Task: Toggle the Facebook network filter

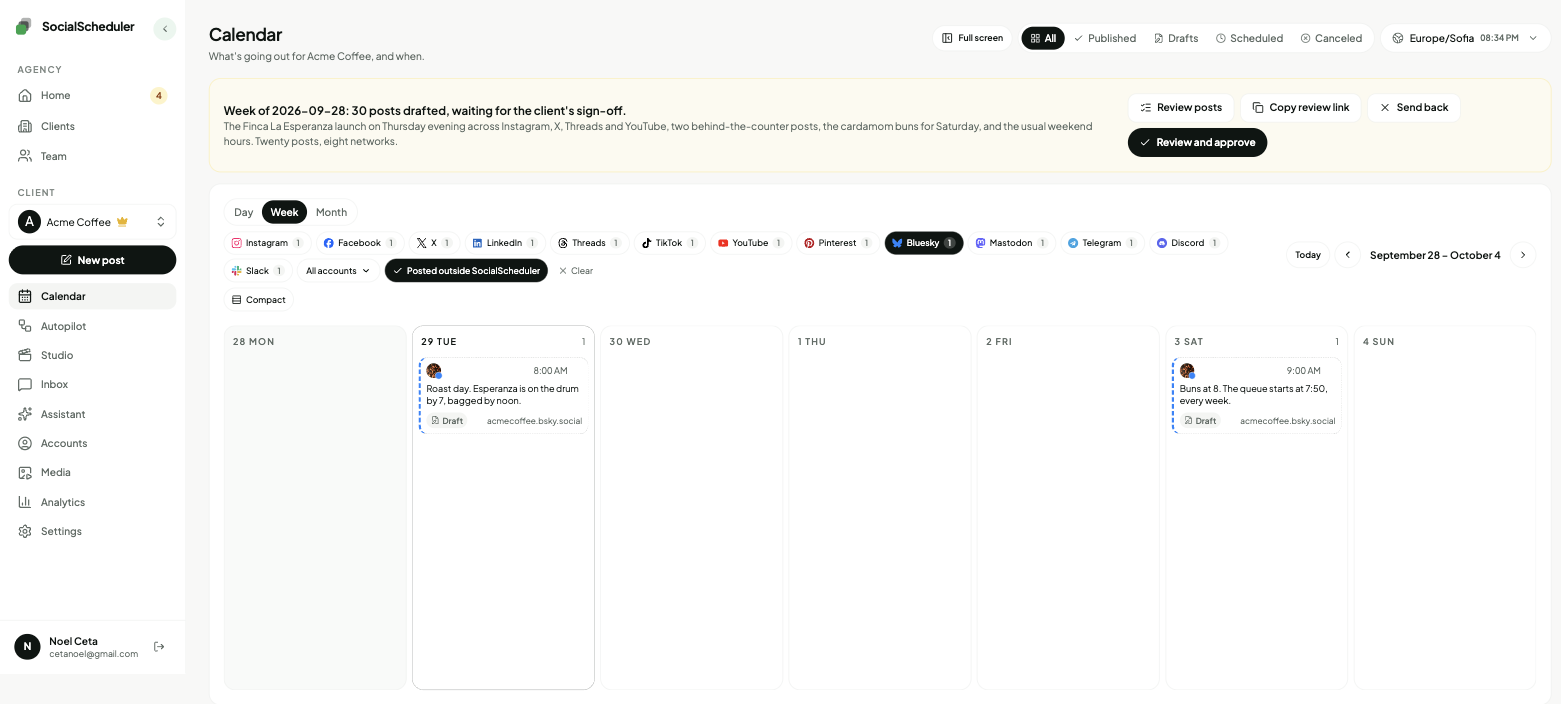Action: (x=360, y=243)
